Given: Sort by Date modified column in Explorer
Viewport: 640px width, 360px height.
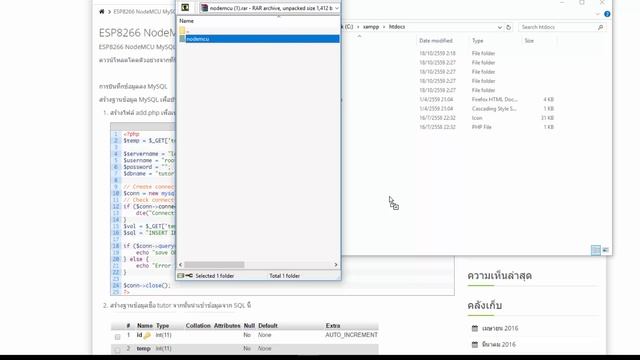Looking at the screenshot, I should (436, 41).
